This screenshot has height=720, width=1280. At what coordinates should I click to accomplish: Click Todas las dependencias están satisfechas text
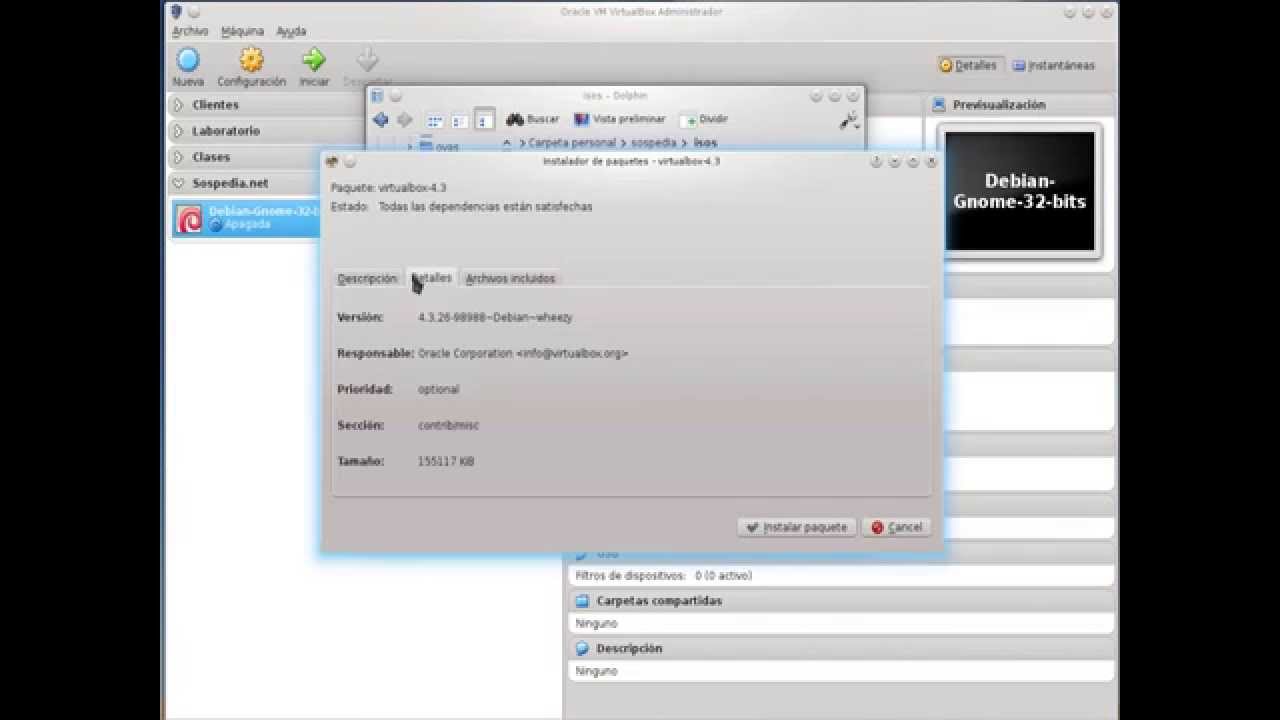[x=485, y=207]
